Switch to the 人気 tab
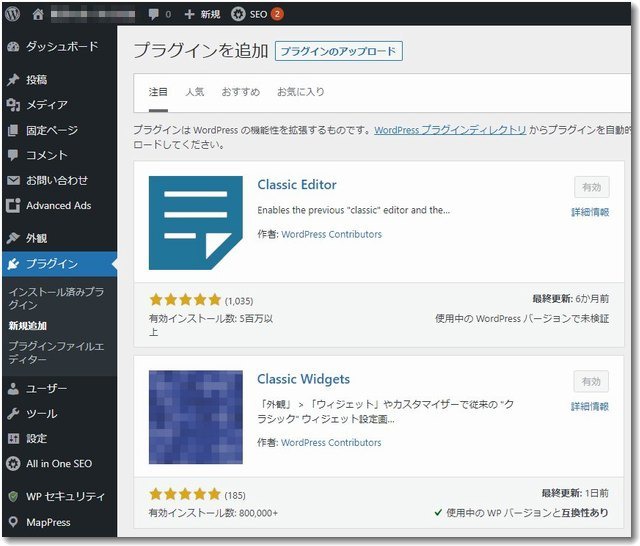Screen dimensions: 640x546 (194, 92)
